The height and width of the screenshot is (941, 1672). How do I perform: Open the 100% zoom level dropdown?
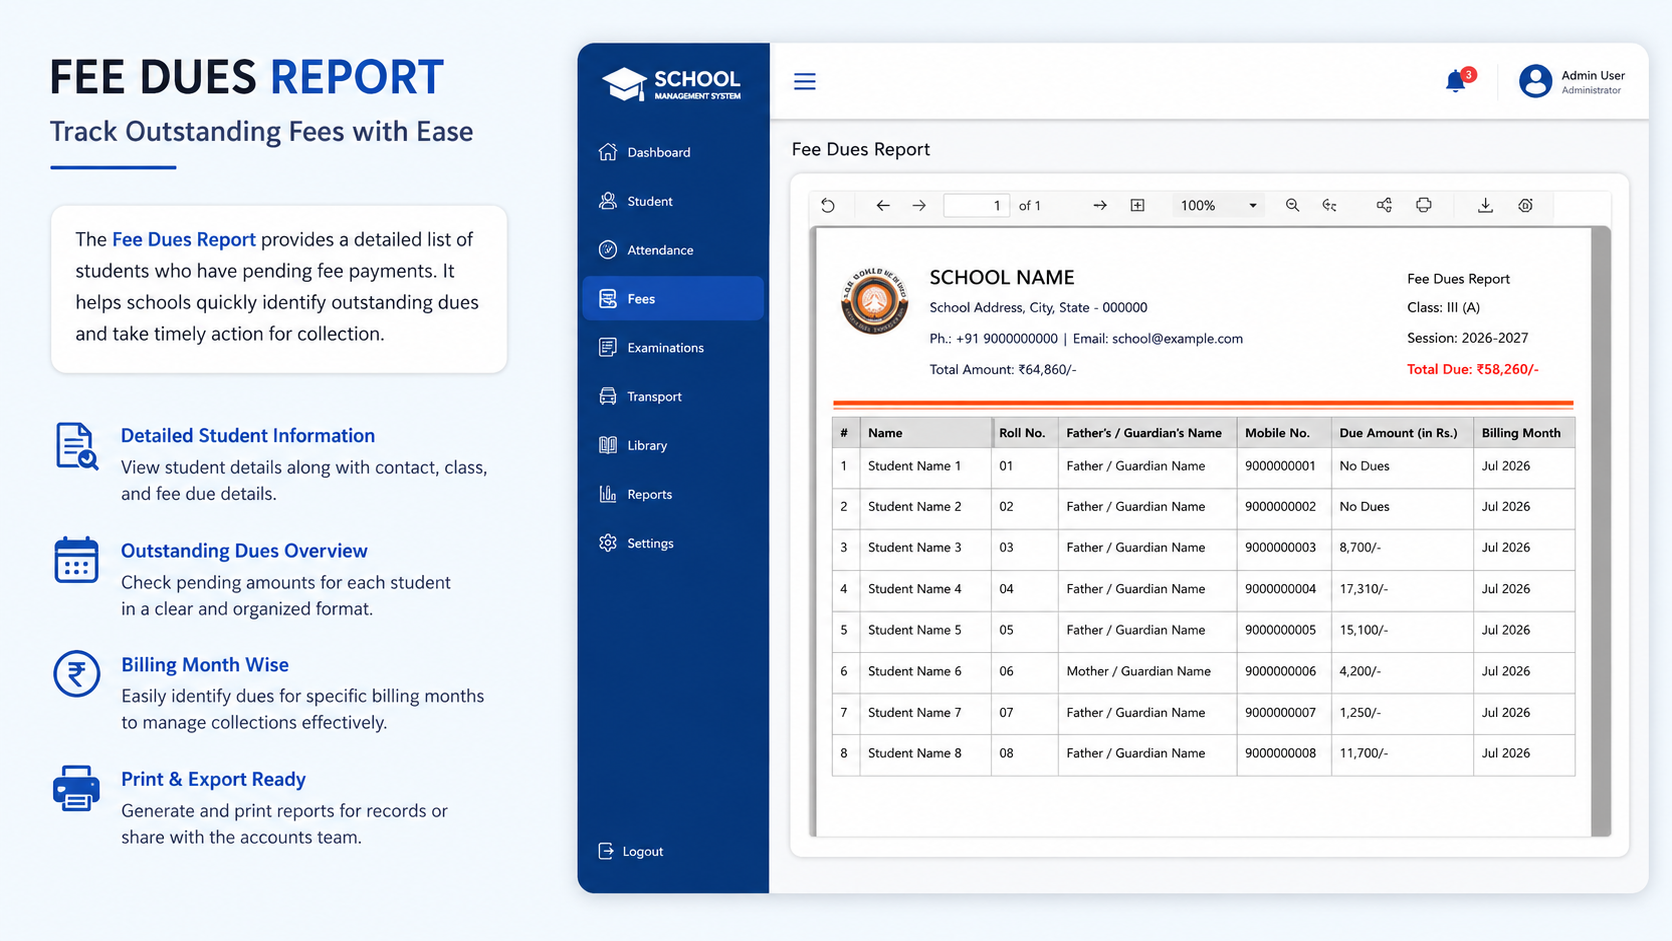(x=1217, y=205)
